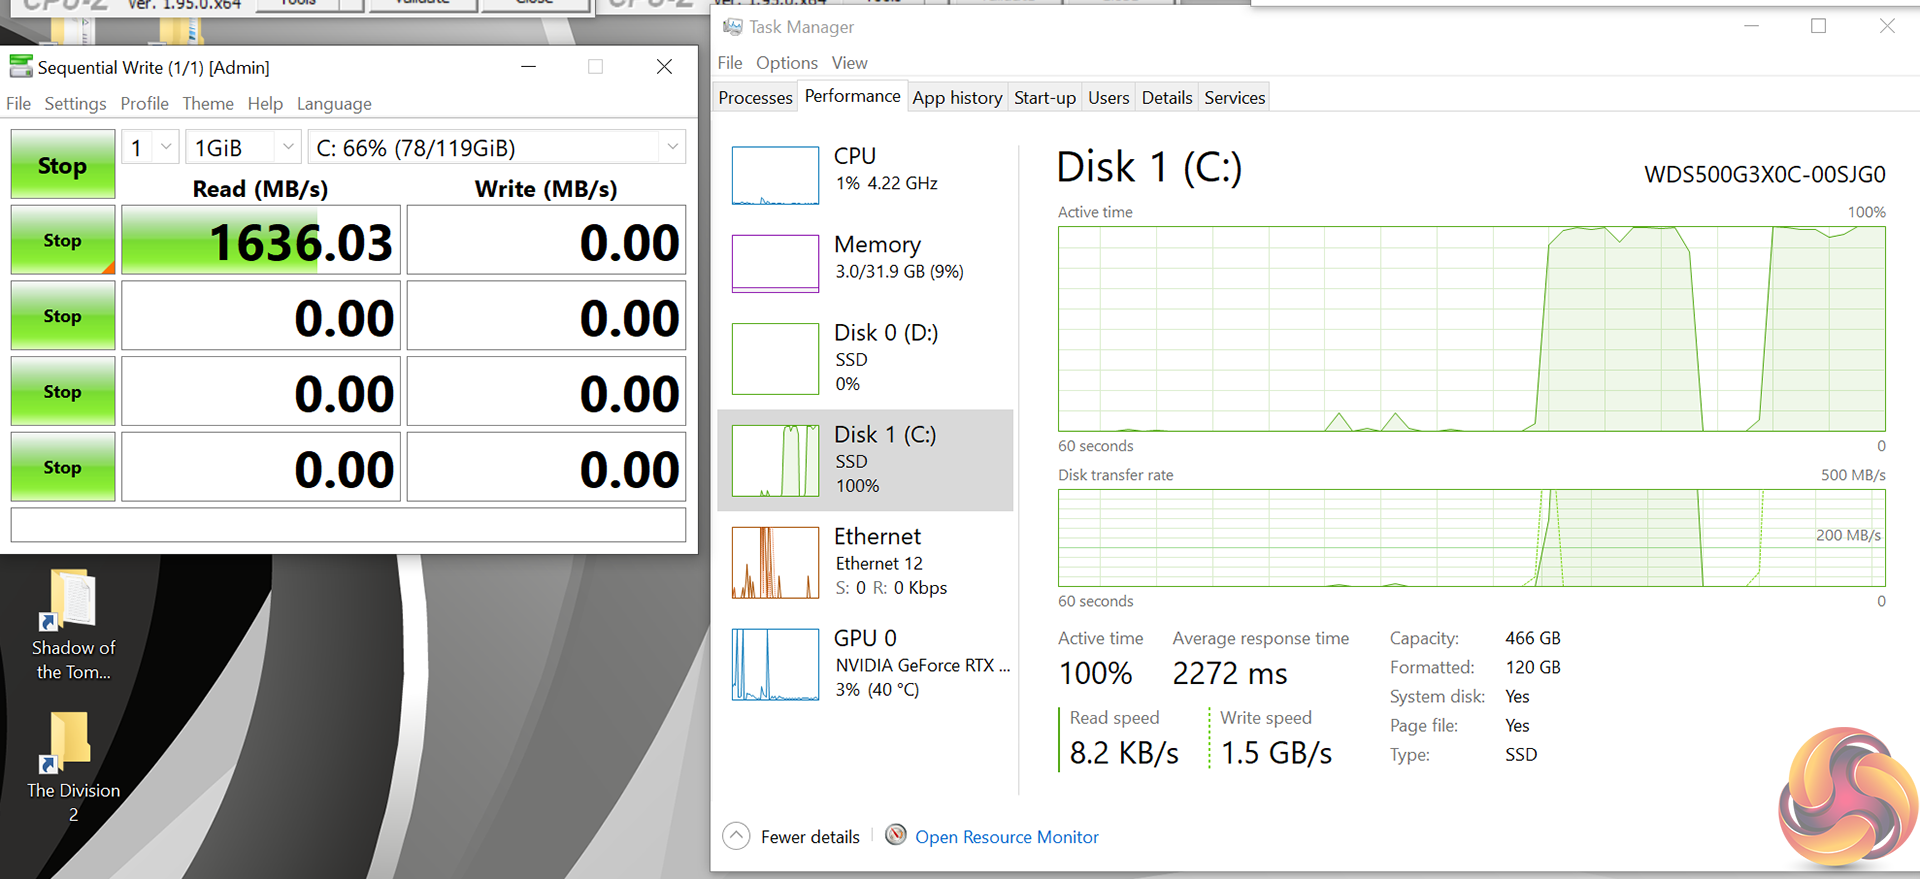The height and width of the screenshot is (879, 1920).
Task: Click the Disk 1 active time graph
Action: pyautogui.click(x=1471, y=329)
